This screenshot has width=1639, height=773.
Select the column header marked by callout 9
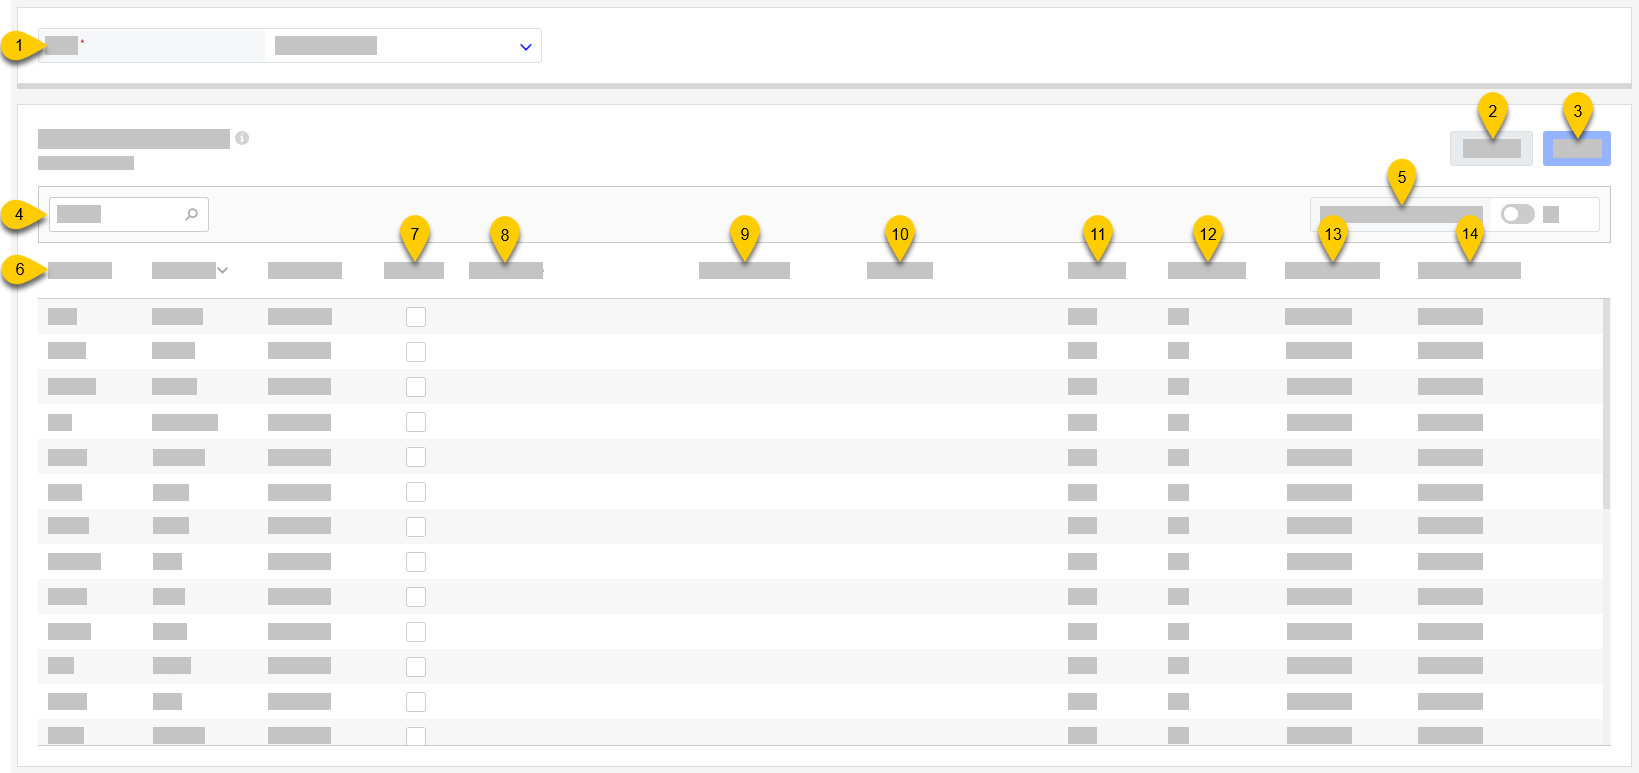744,270
